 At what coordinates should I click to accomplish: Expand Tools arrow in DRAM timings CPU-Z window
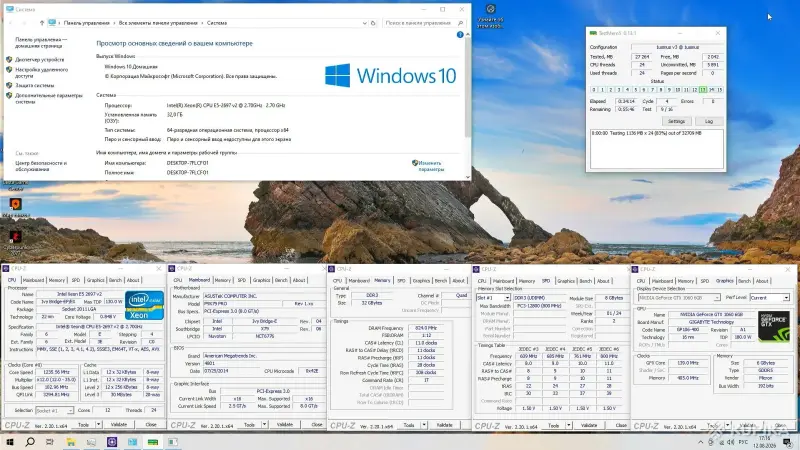(424, 425)
